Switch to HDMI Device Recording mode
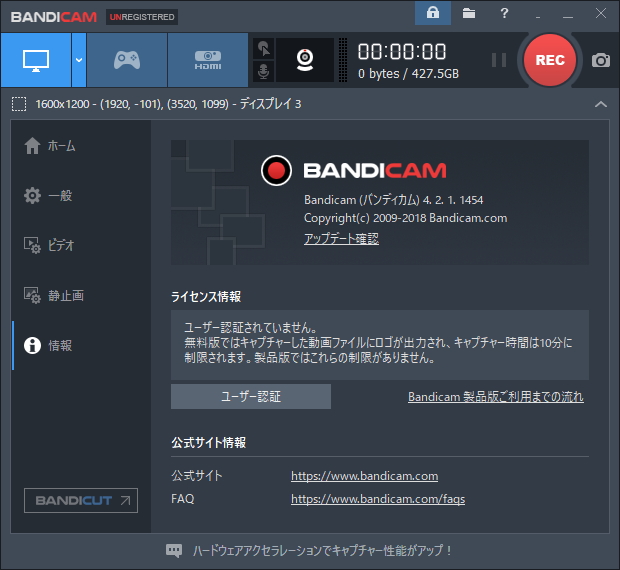This screenshot has height=570, width=620. tap(208, 60)
